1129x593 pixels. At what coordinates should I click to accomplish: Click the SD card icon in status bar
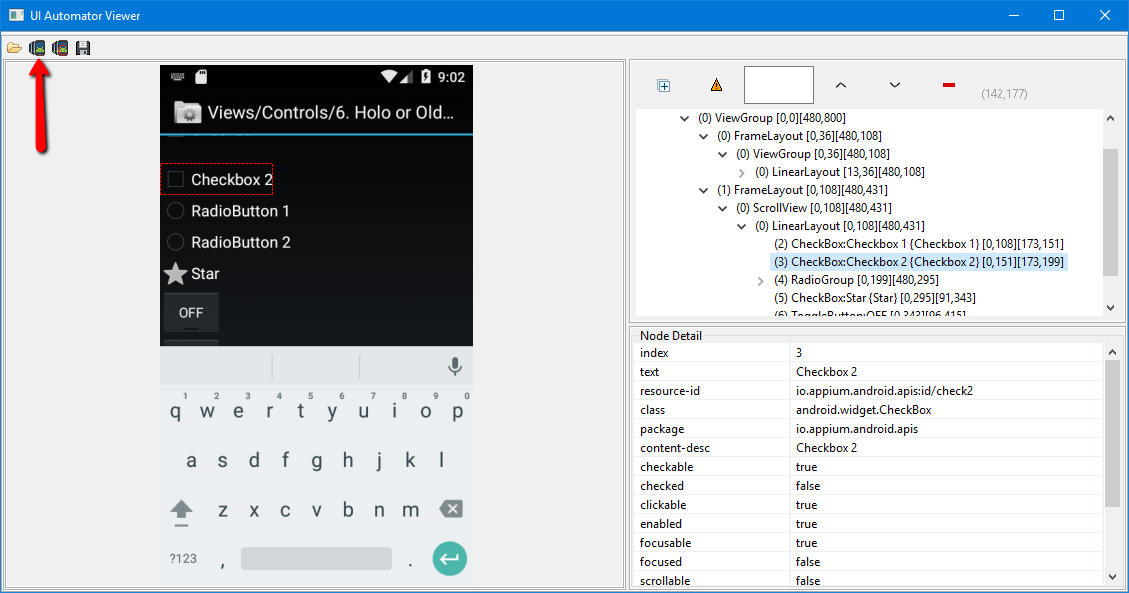coord(202,76)
